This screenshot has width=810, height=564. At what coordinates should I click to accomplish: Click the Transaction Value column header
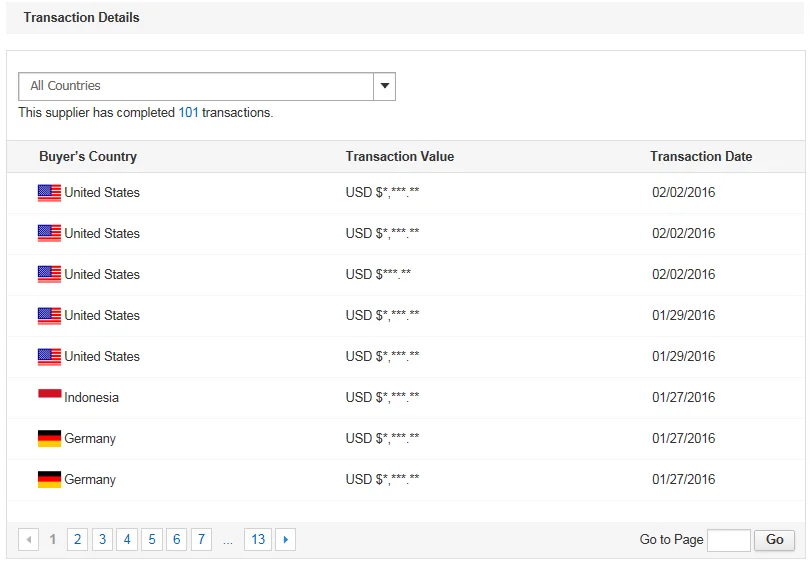(x=399, y=156)
